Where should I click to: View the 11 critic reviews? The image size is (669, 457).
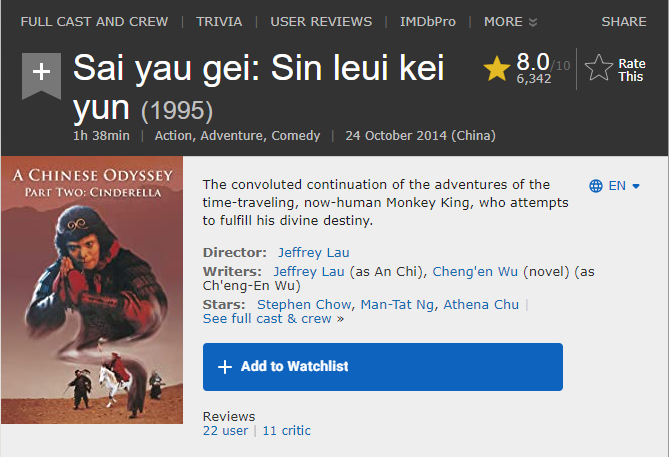(x=287, y=430)
